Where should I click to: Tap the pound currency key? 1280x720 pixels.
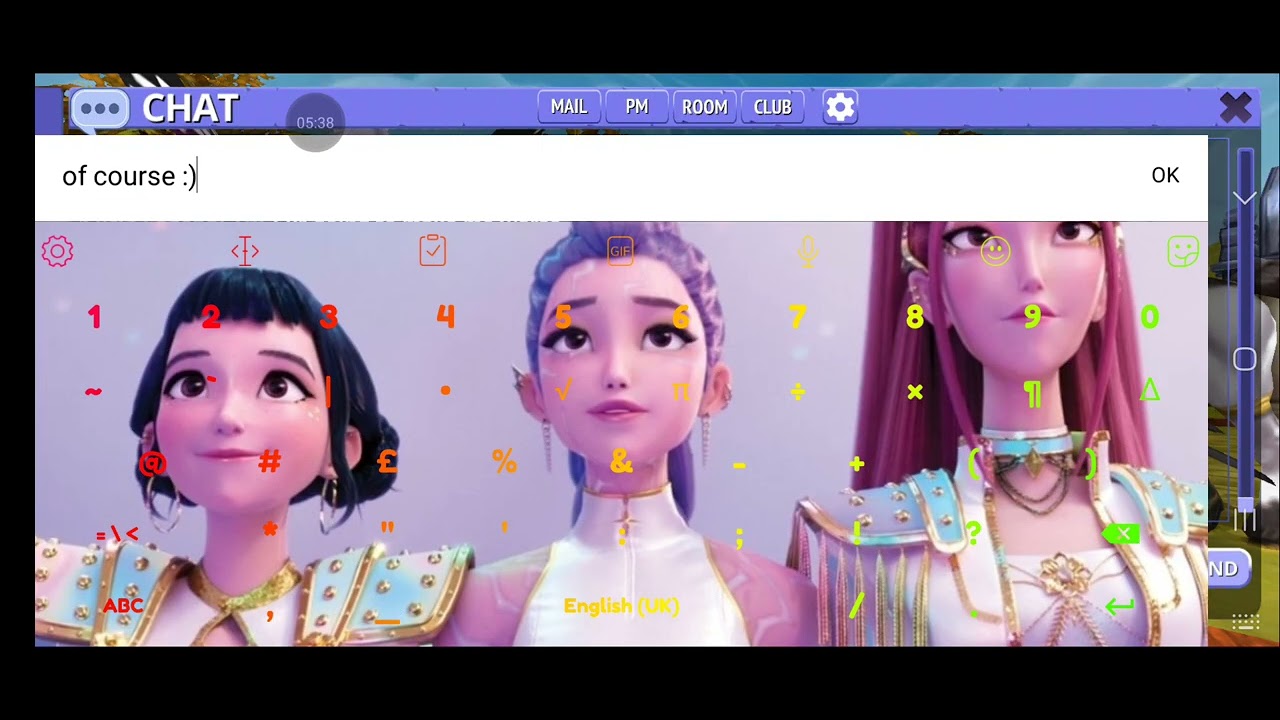coord(387,462)
